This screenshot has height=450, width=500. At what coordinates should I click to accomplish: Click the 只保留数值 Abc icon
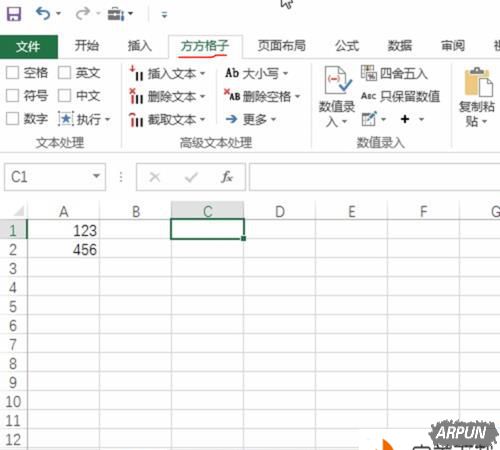tap(368, 96)
